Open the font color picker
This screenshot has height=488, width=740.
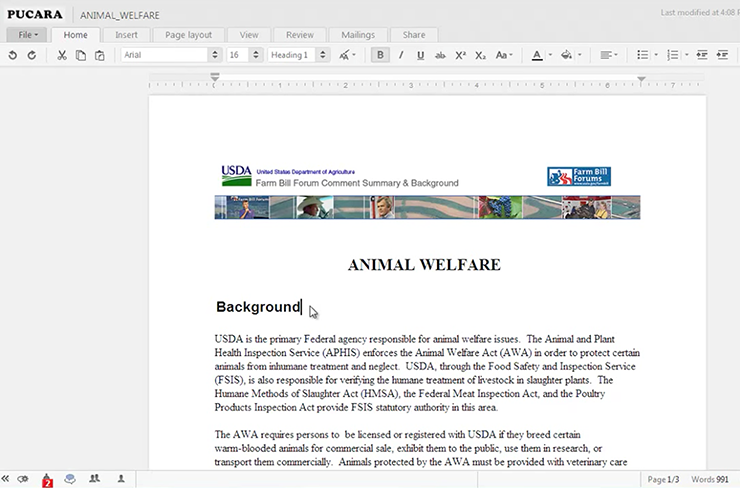[540, 55]
